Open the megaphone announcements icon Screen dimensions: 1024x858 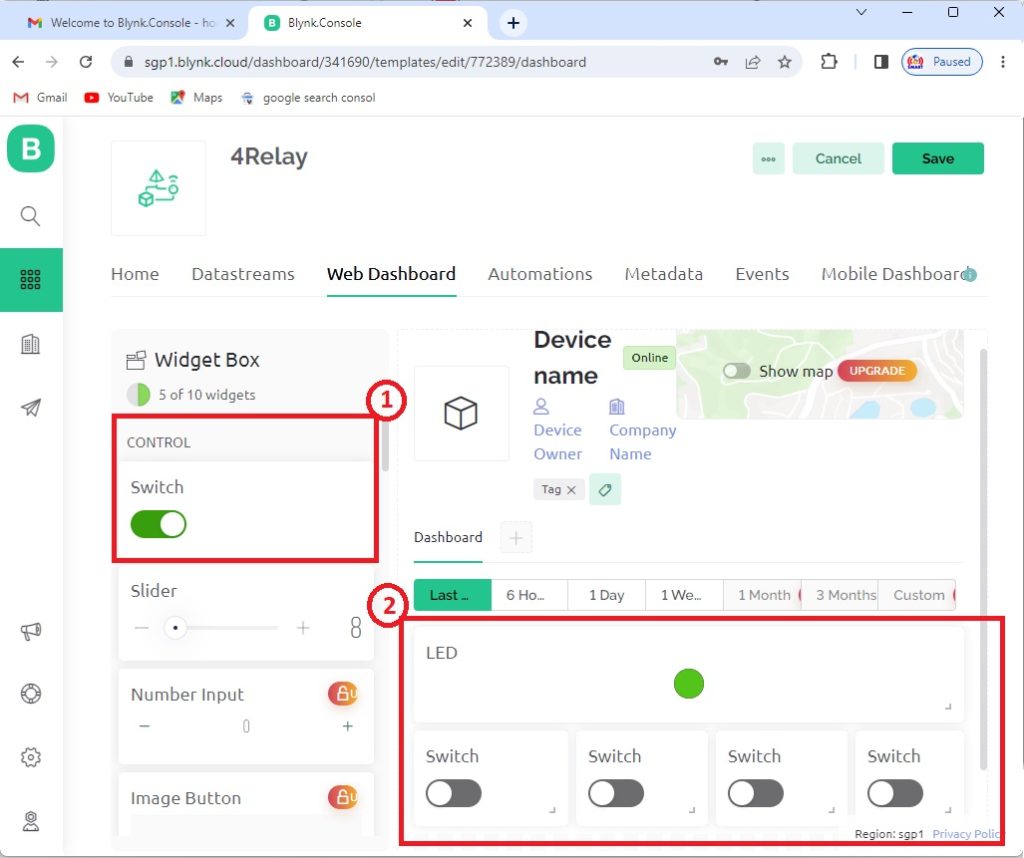click(31, 631)
